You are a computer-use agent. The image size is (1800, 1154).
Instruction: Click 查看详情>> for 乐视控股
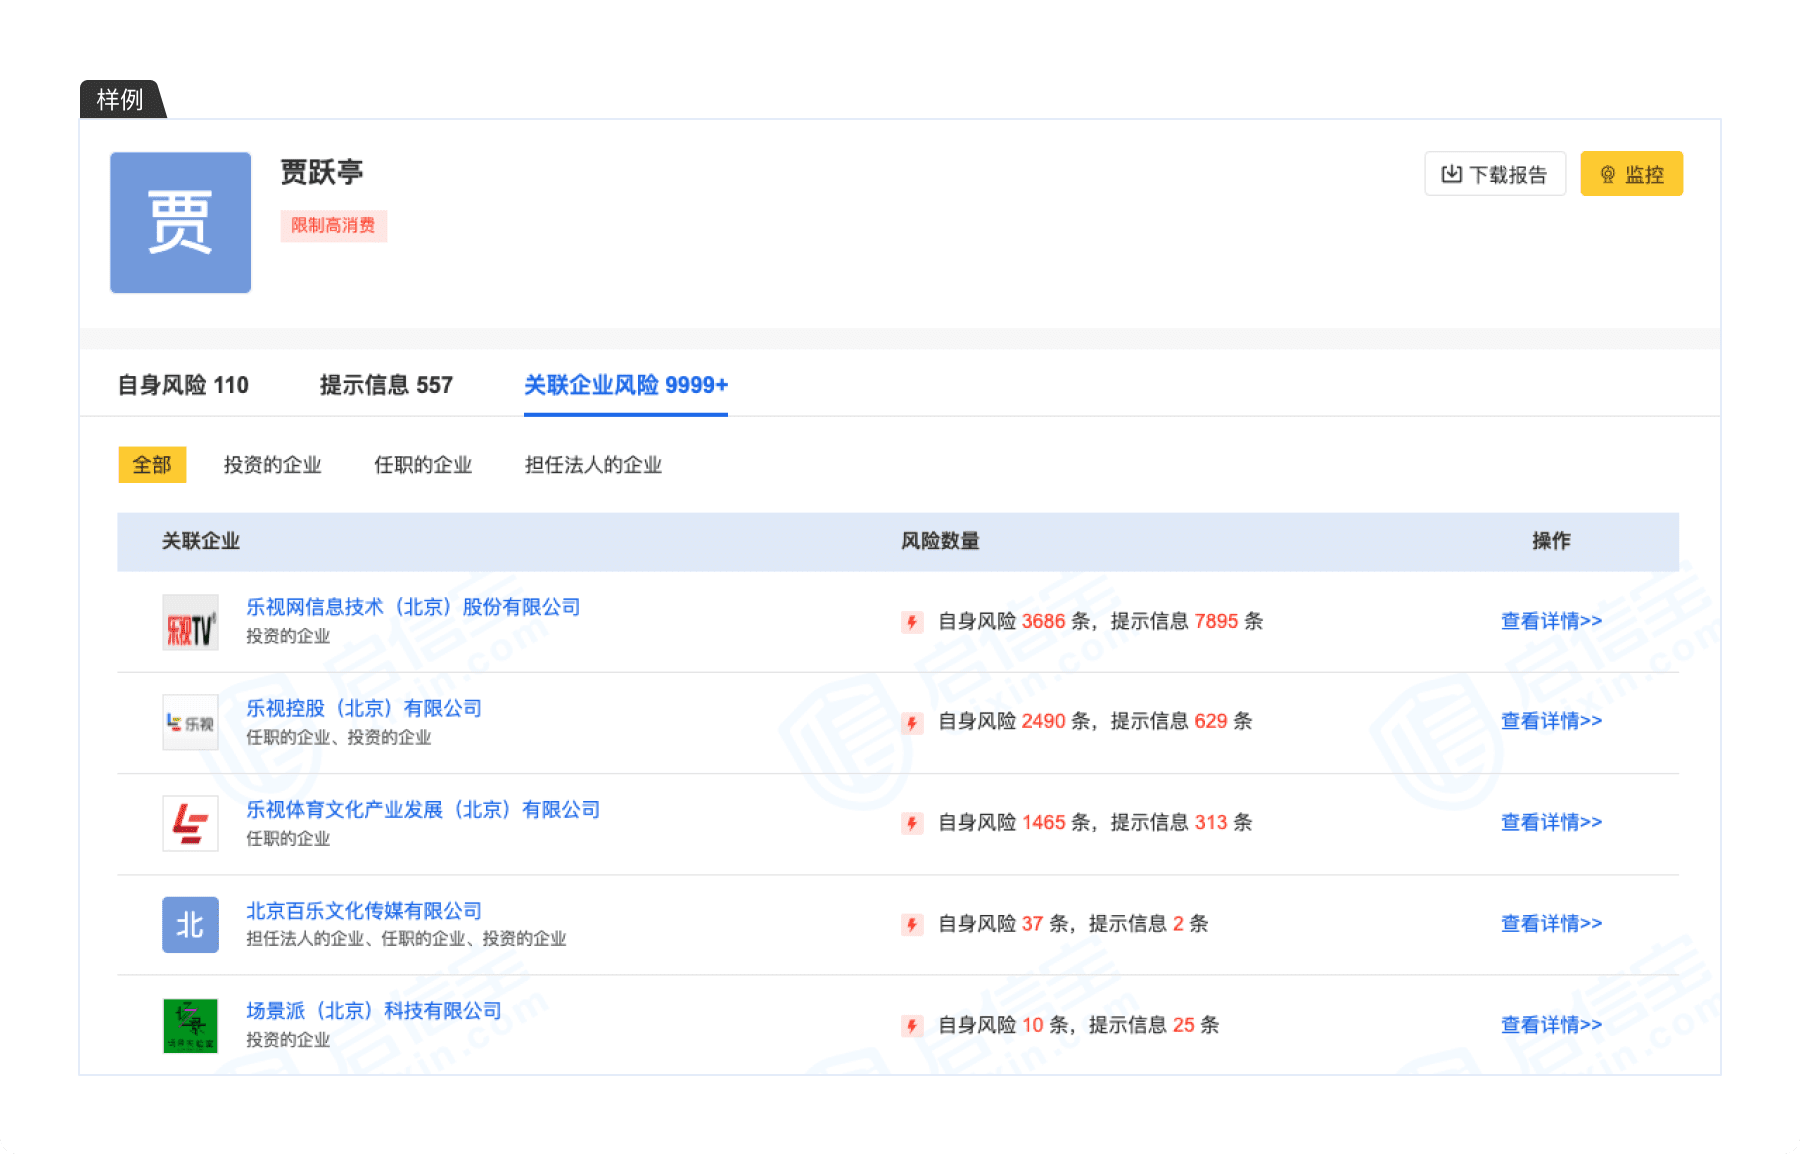point(1551,721)
